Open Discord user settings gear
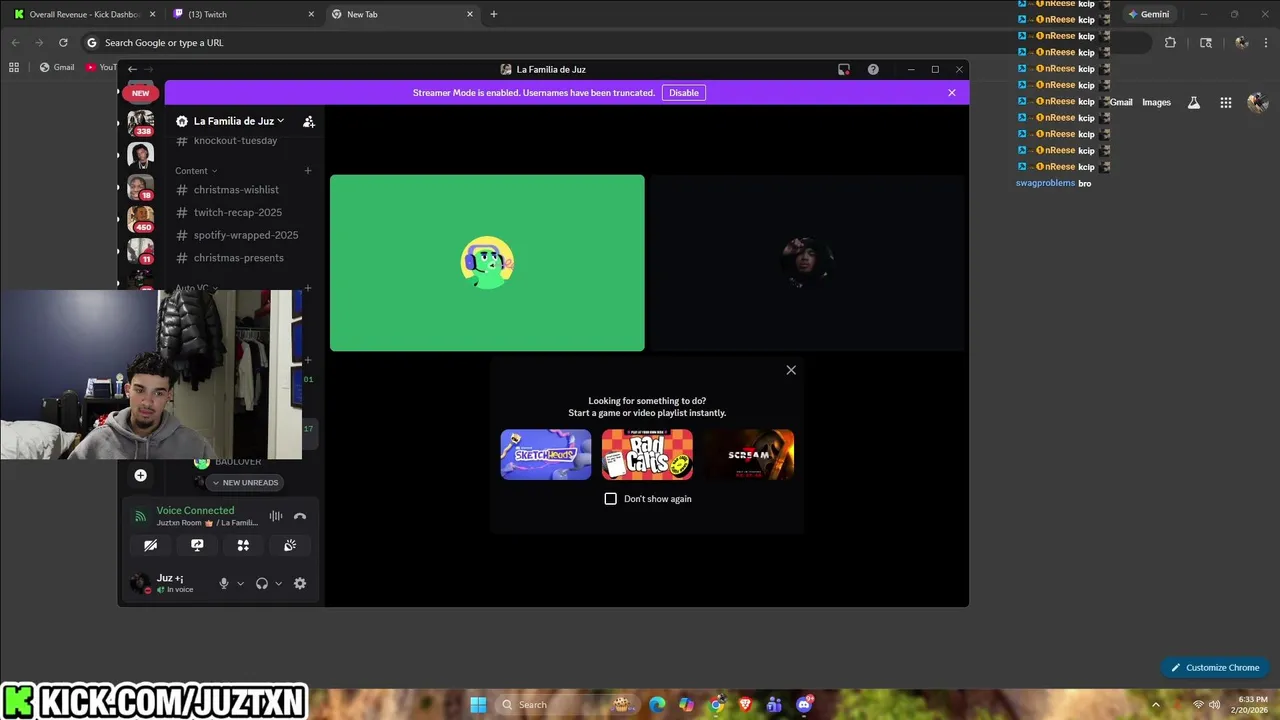The width and height of the screenshot is (1280, 720). [x=300, y=583]
